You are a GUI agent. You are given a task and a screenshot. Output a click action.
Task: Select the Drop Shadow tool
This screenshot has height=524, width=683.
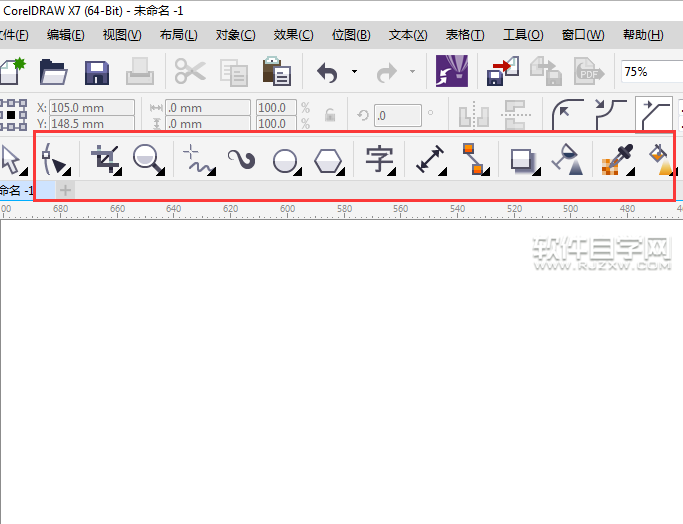524,161
